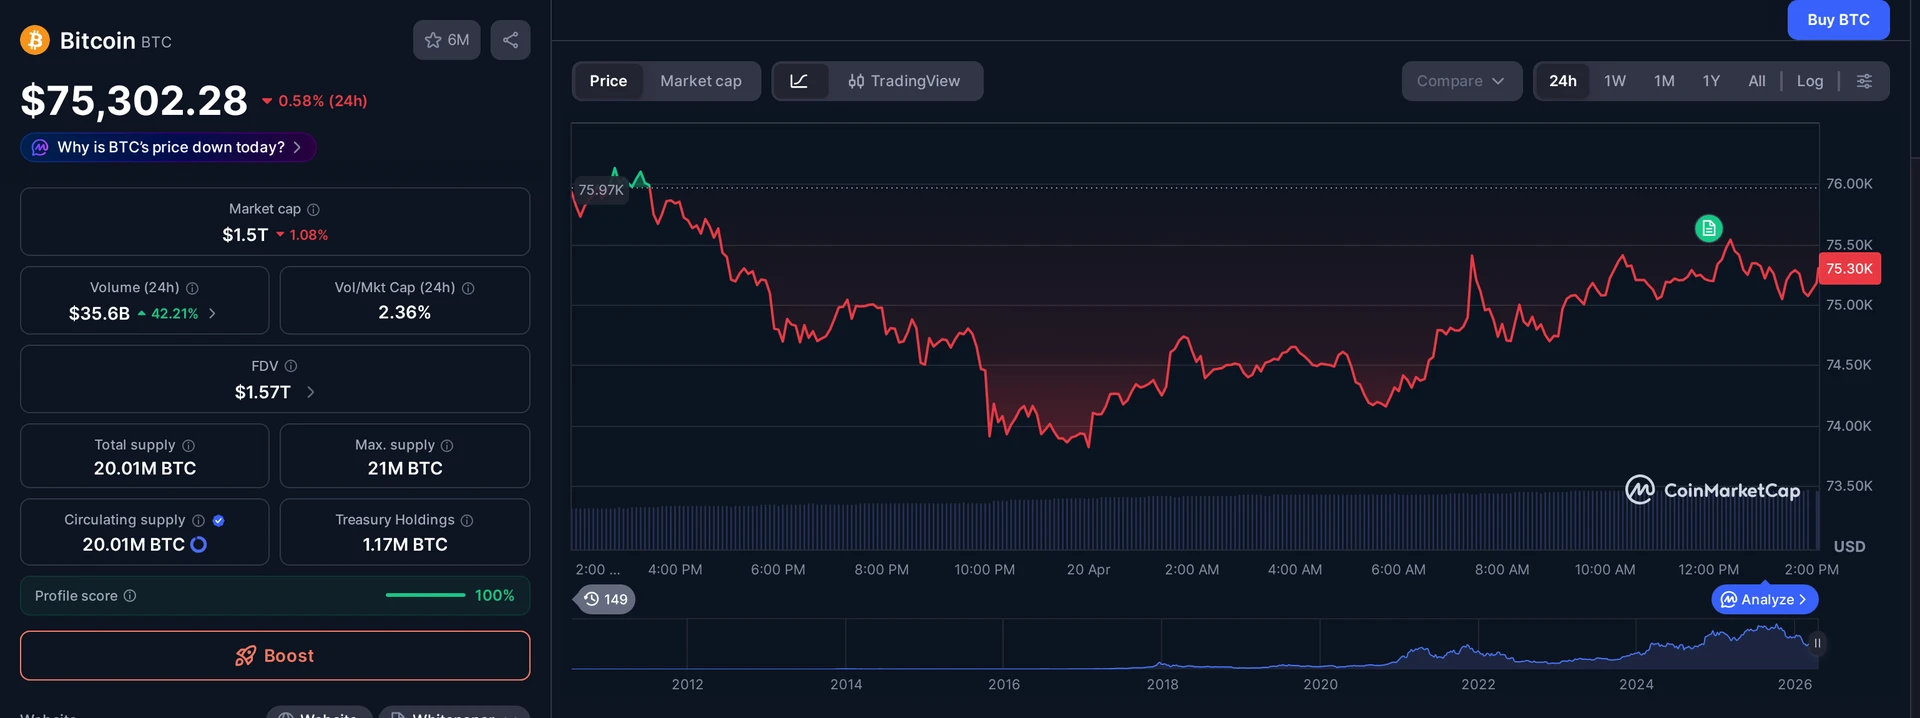Select the Price tab
This screenshot has height=718, width=1920.
coord(608,81)
